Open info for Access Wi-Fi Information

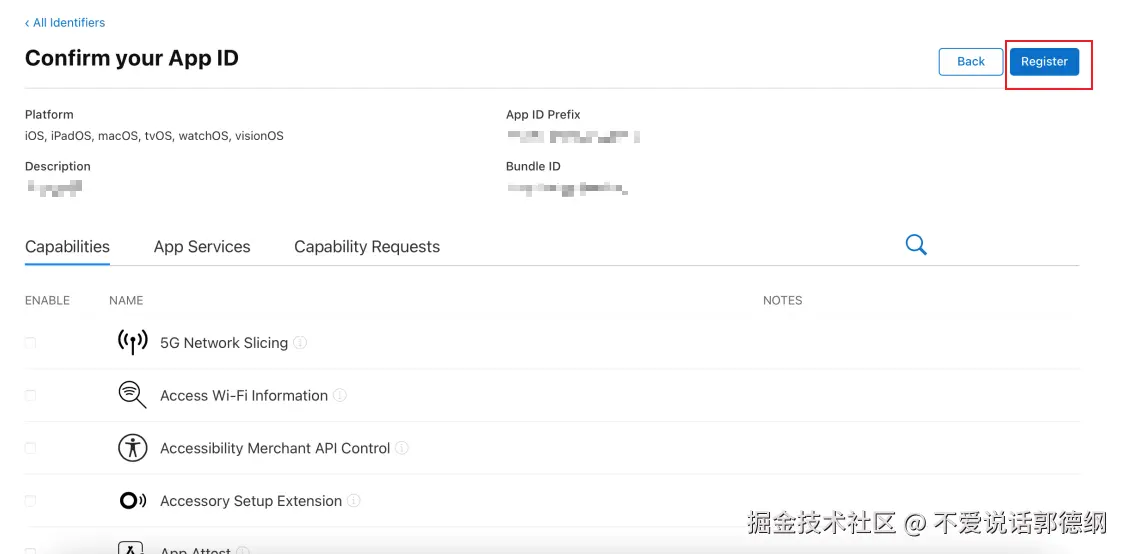(x=340, y=396)
